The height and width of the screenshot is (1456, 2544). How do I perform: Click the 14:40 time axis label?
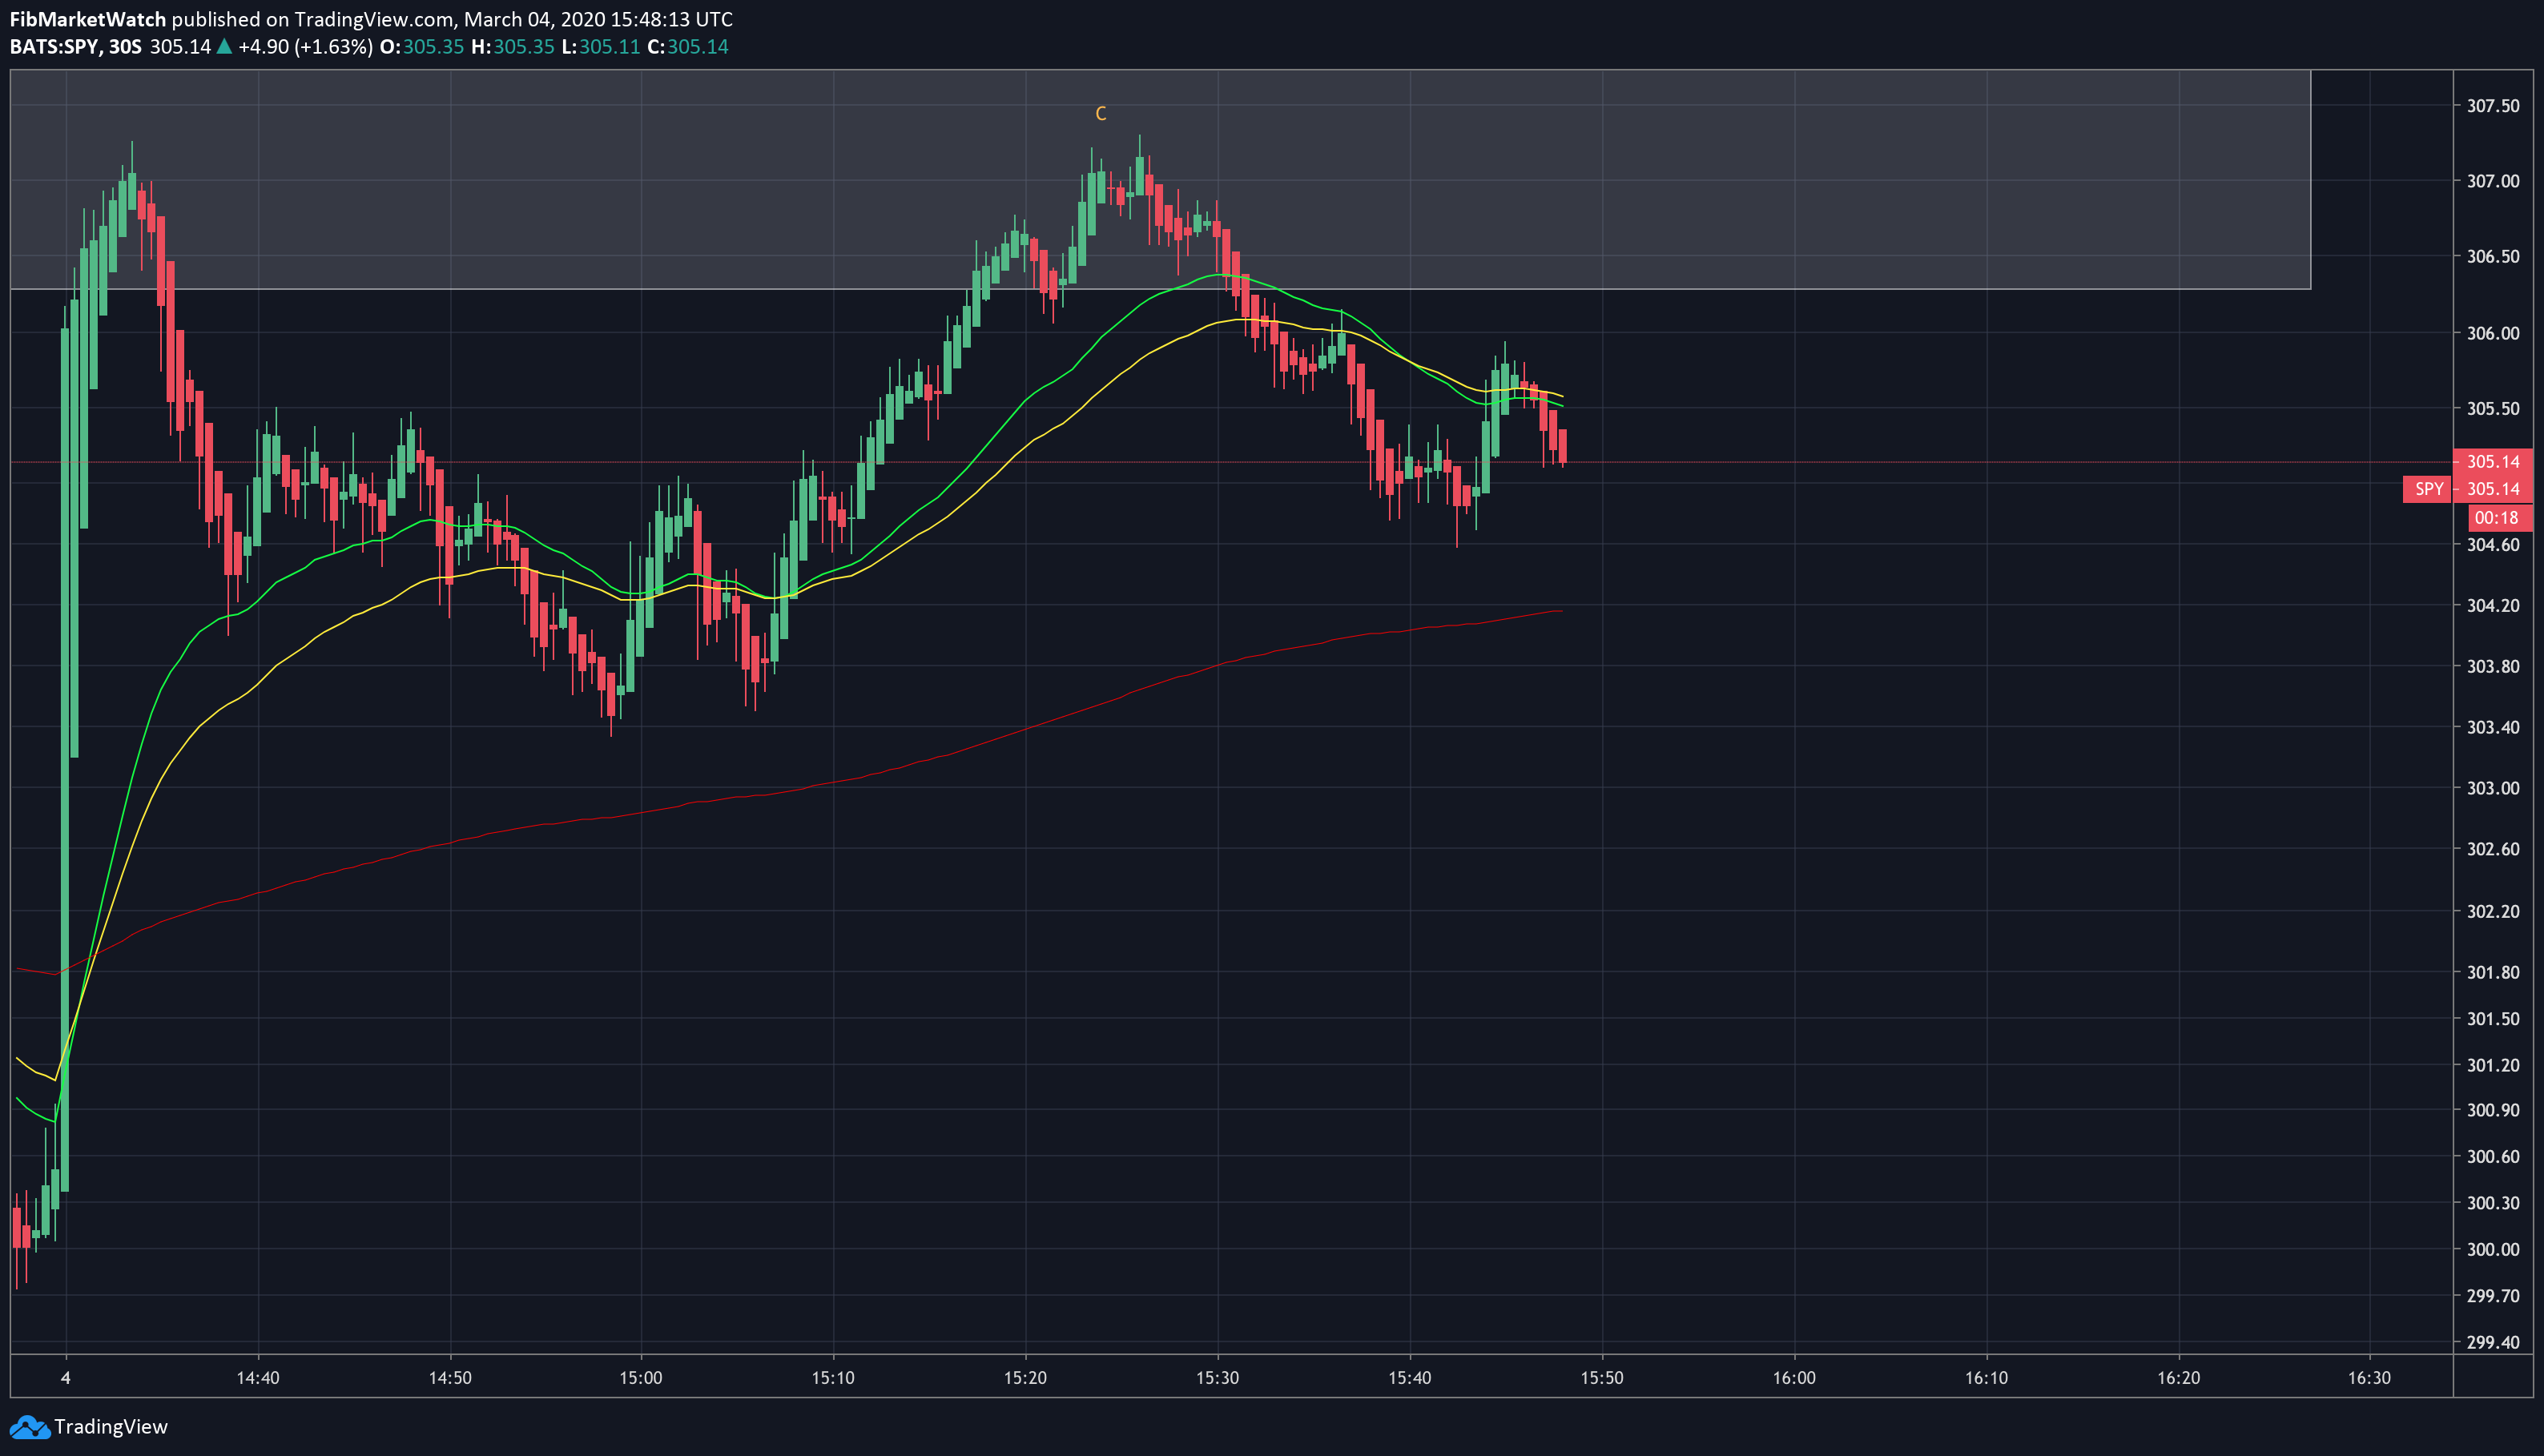(x=258, y=1378)
